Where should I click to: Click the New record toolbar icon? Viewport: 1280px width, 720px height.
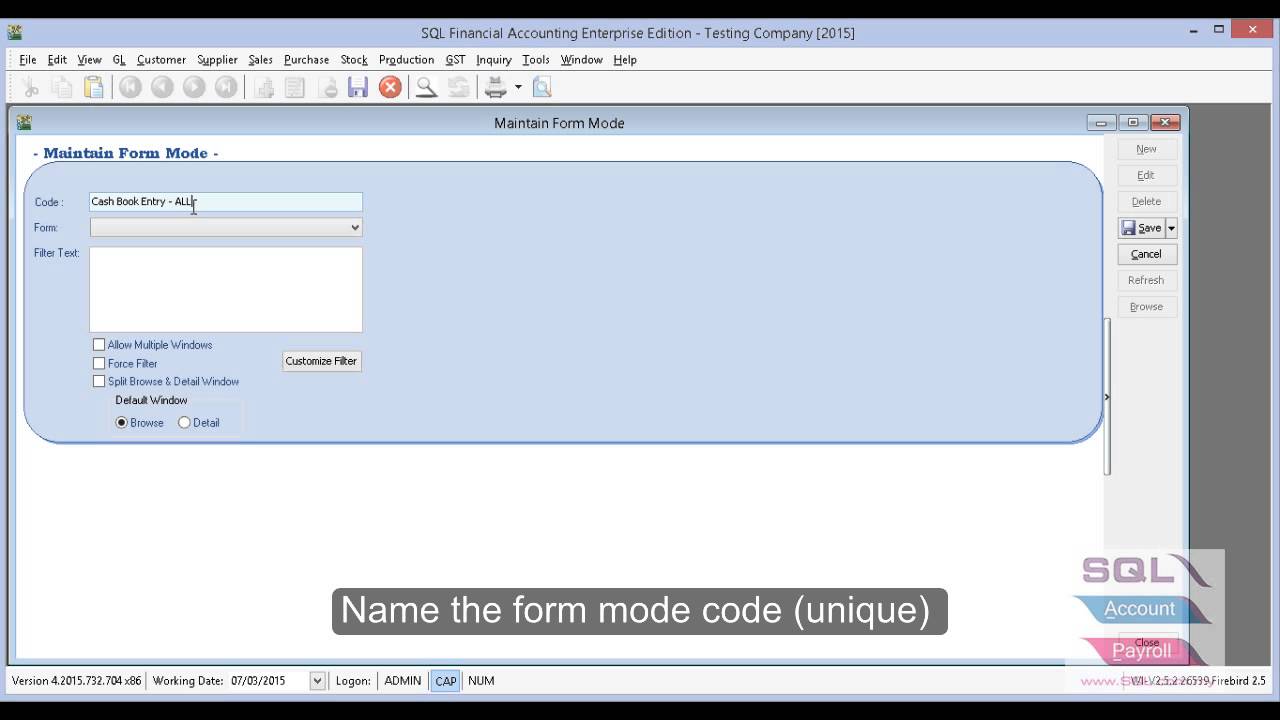pyautogui.click(x=264, y=87)
